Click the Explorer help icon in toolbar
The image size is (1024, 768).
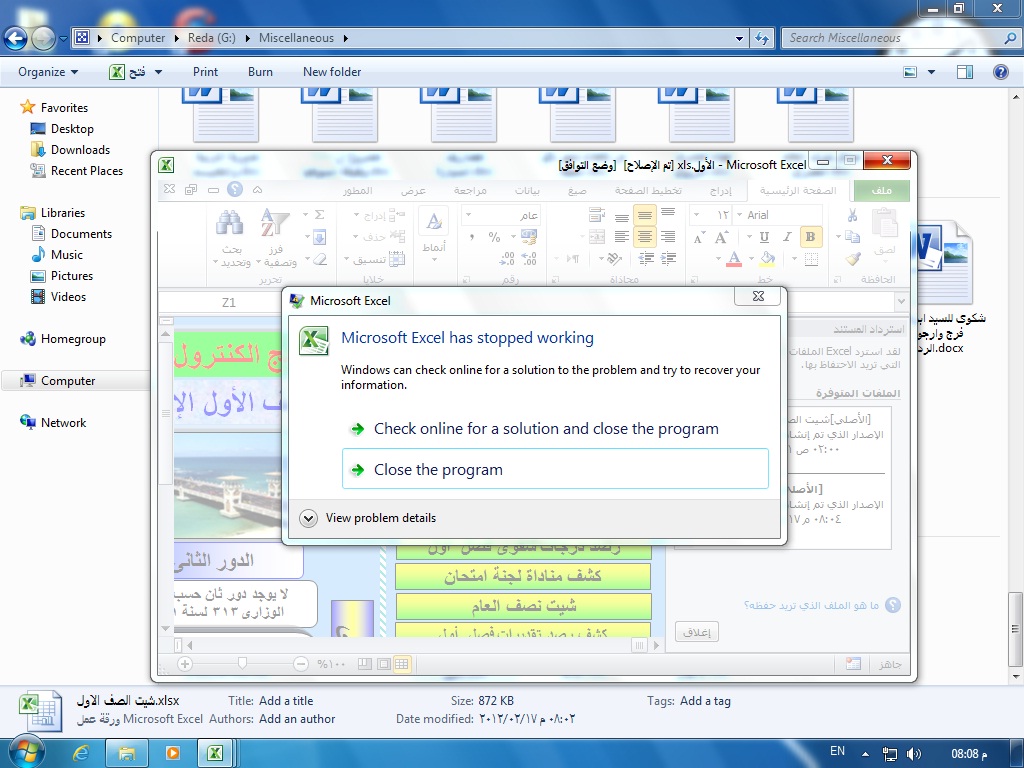(1000, 72)
